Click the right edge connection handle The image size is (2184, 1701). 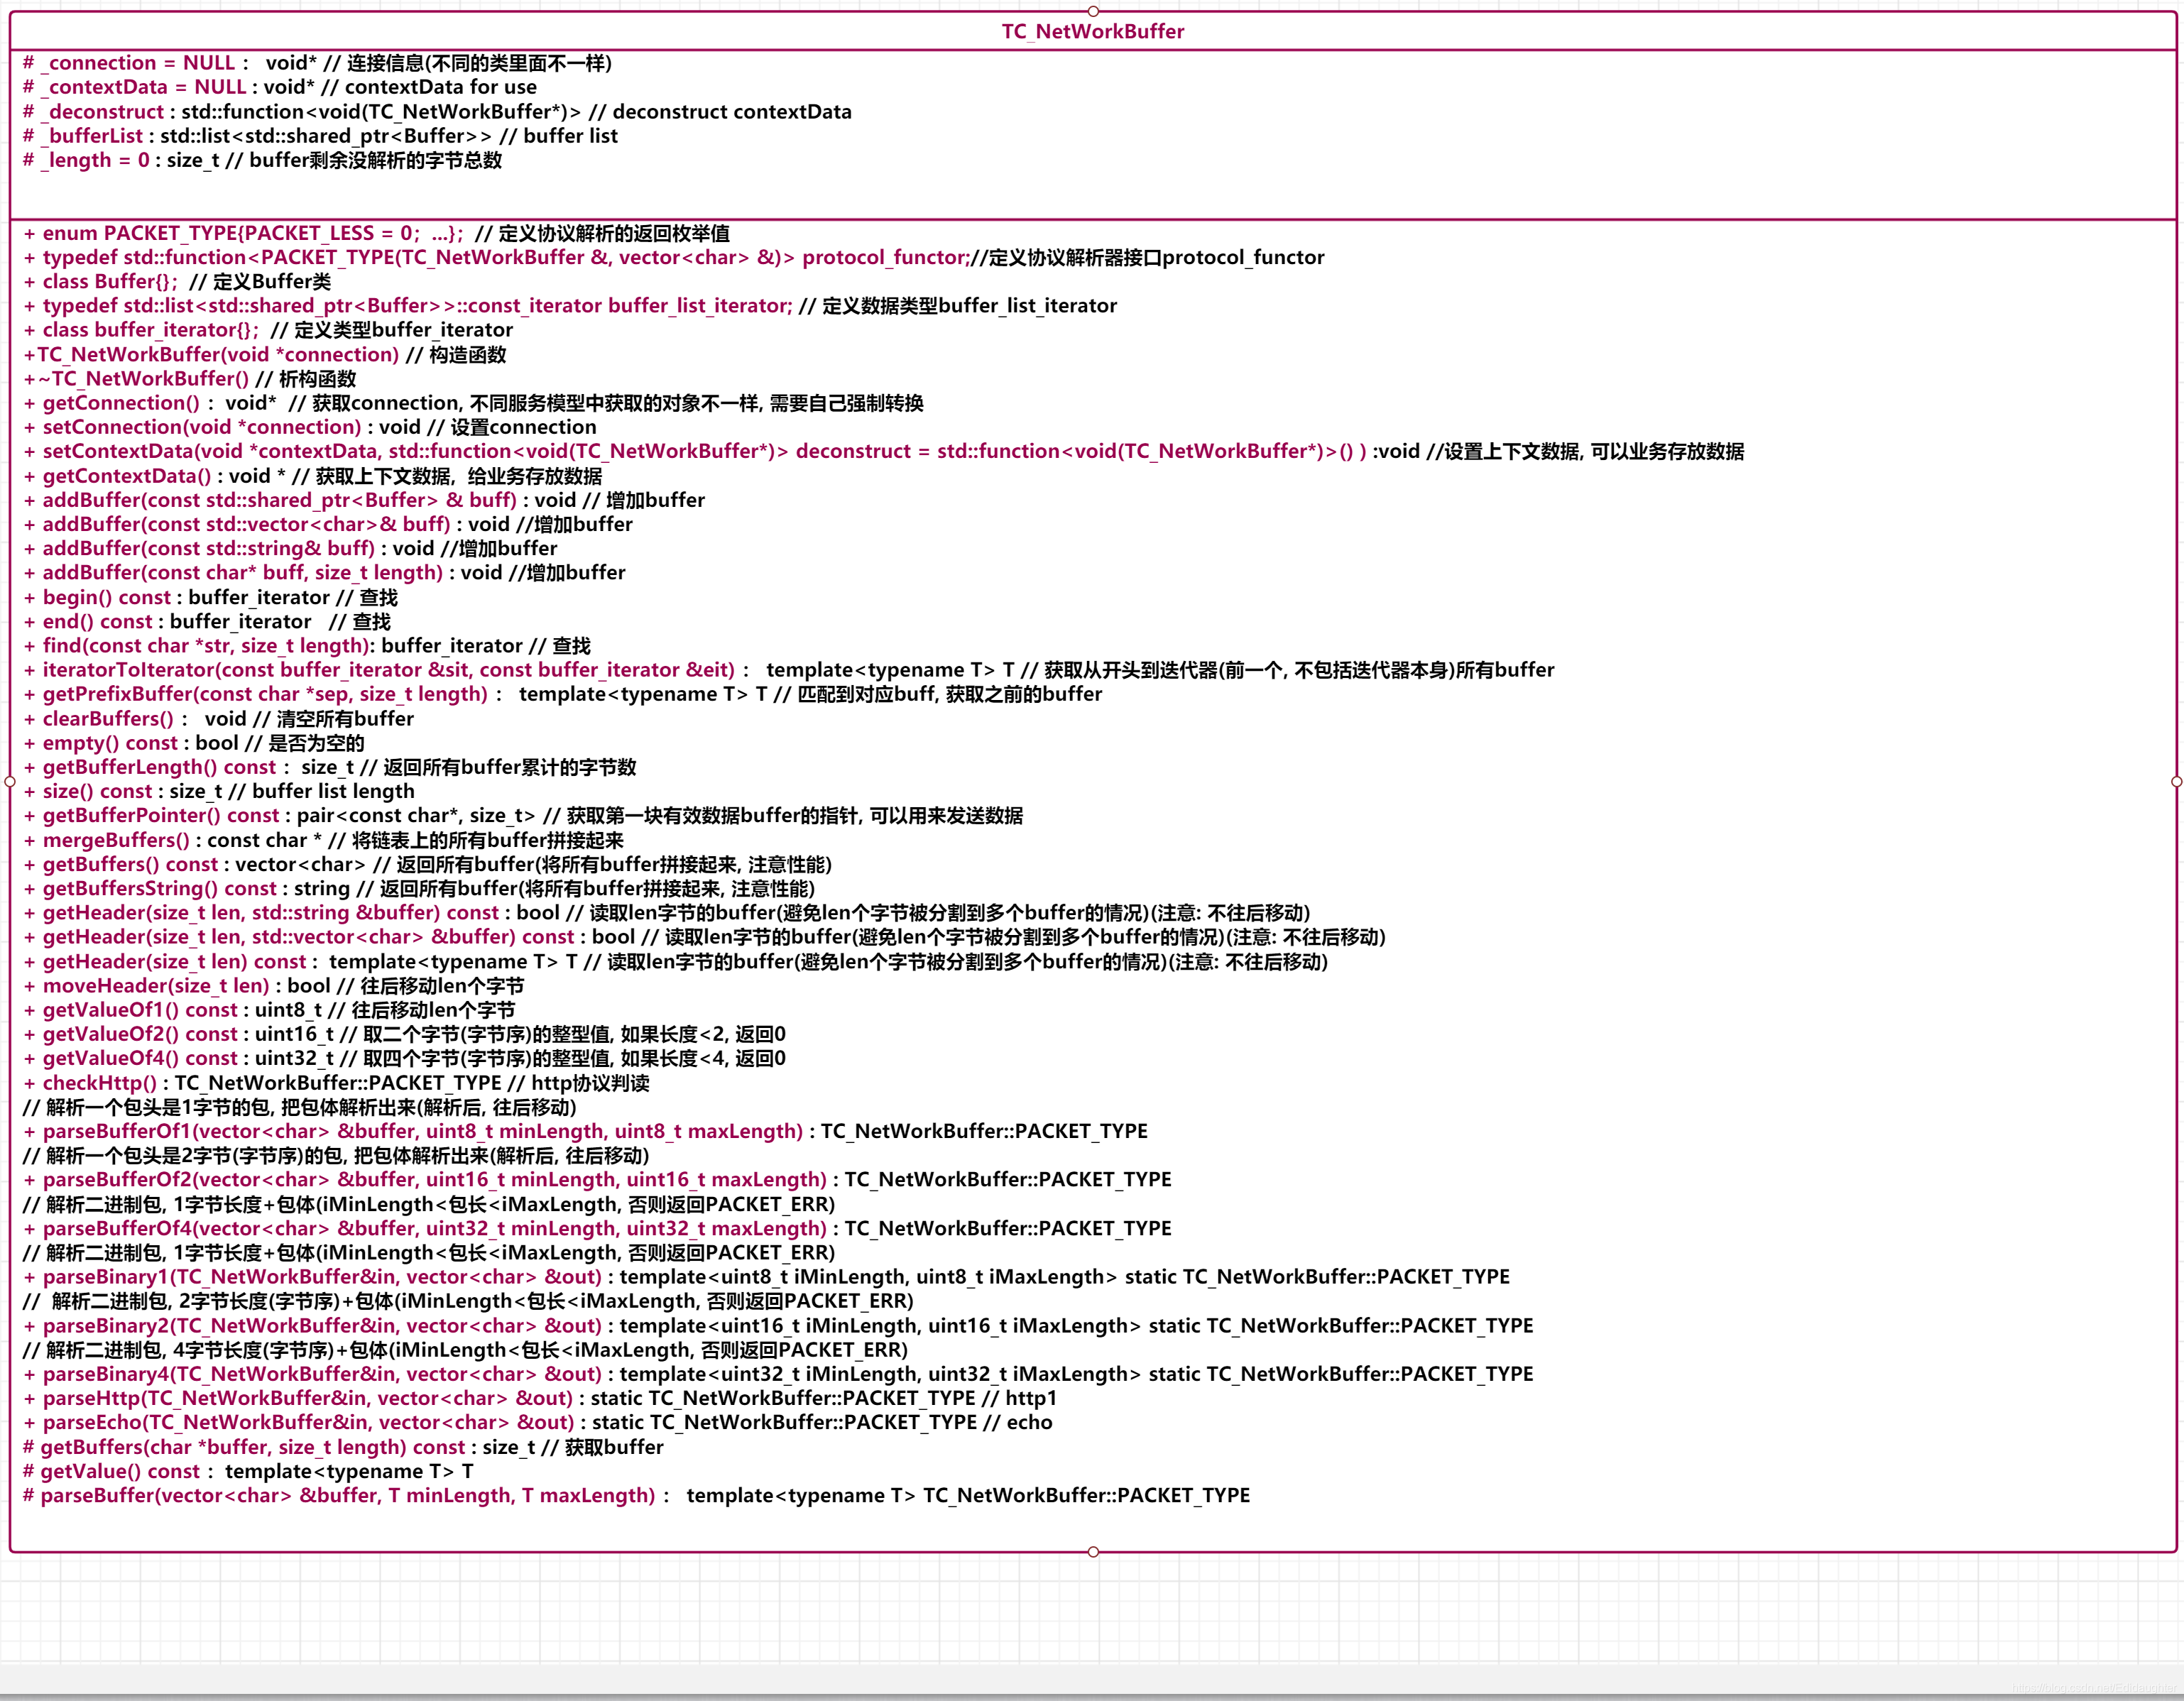[2176, 781]
